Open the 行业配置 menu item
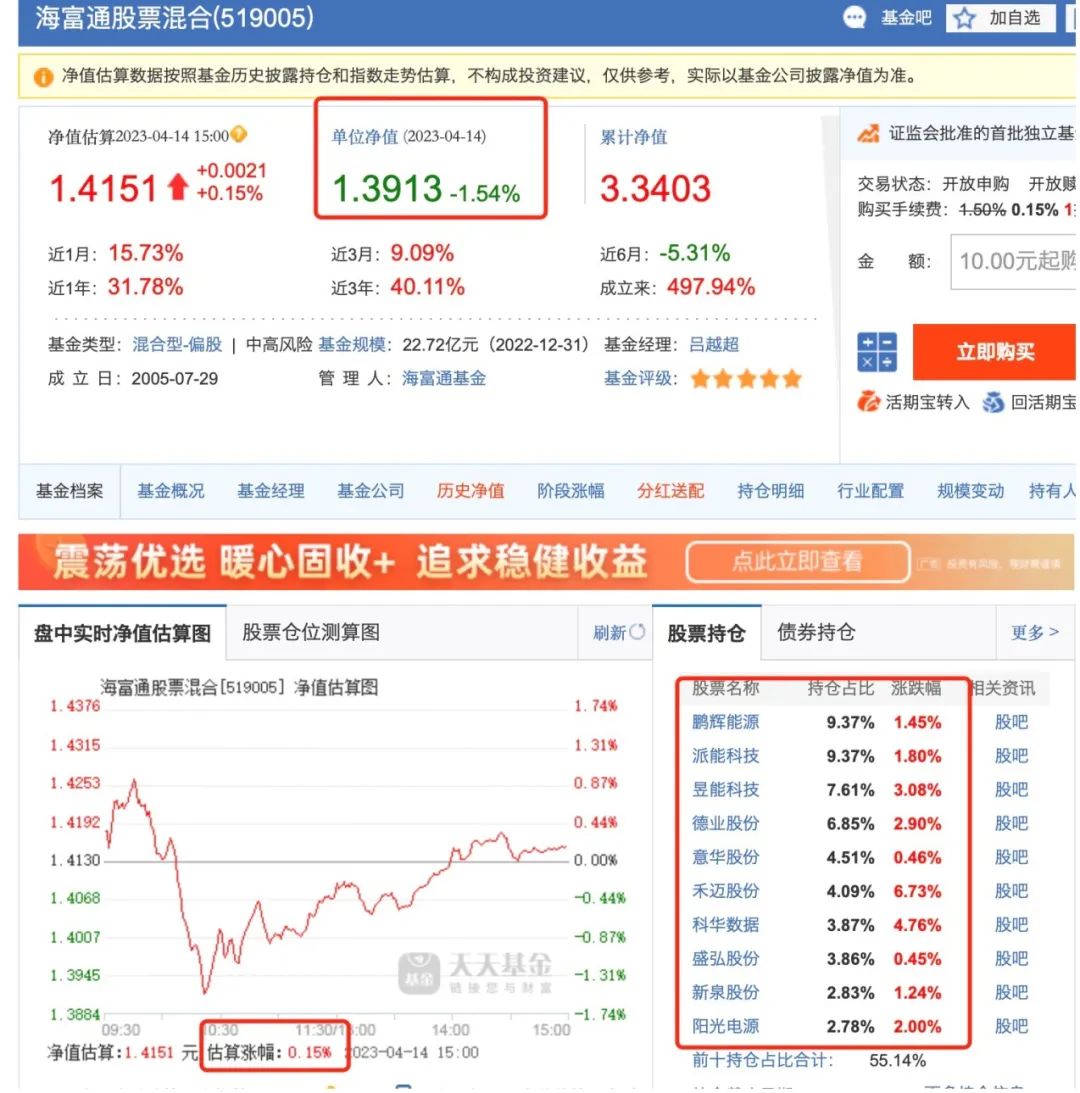The height and width of the screenshot is (1093, 1080). 871,491
